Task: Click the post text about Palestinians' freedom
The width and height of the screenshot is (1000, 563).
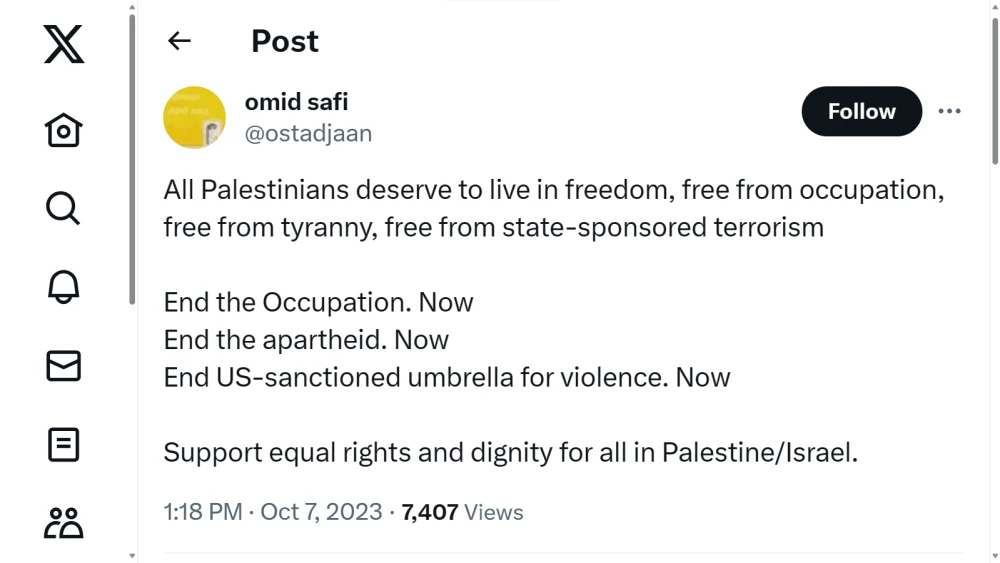Action: pyautogui.click(x=553, y=208)
